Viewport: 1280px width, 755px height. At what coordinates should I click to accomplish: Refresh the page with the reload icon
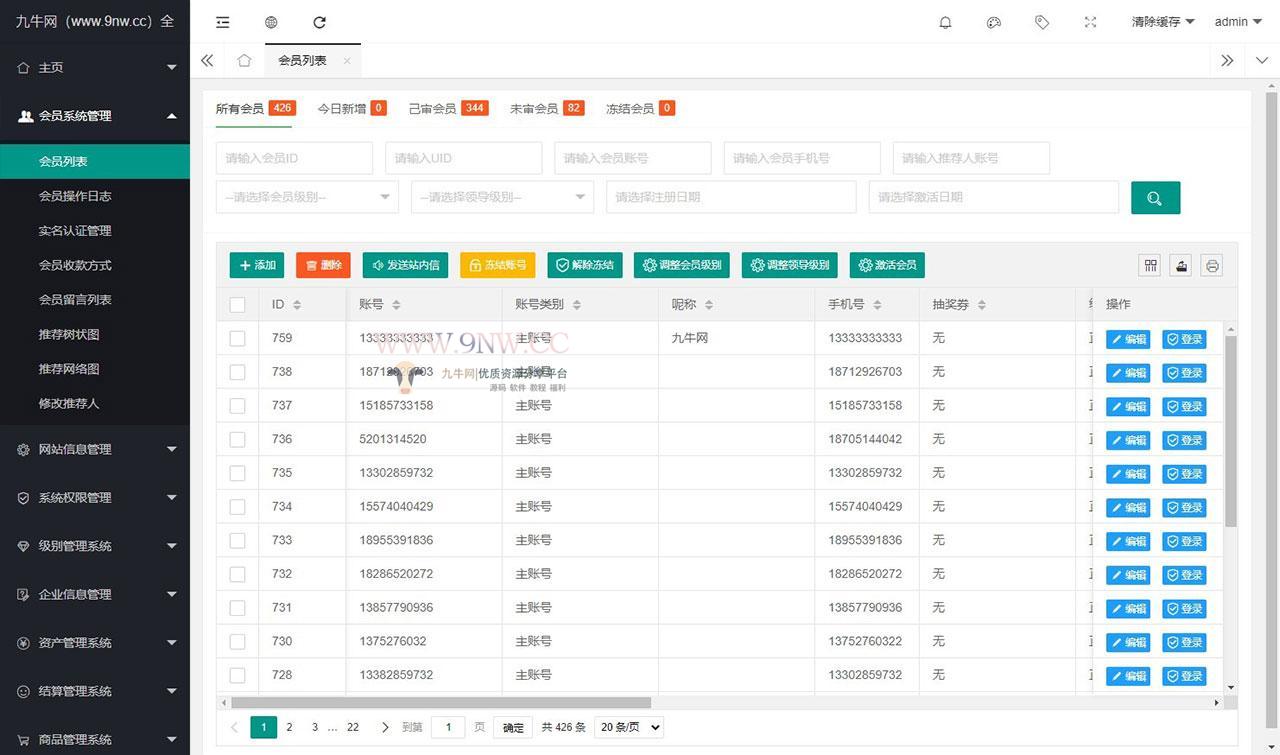coord(320,22)
